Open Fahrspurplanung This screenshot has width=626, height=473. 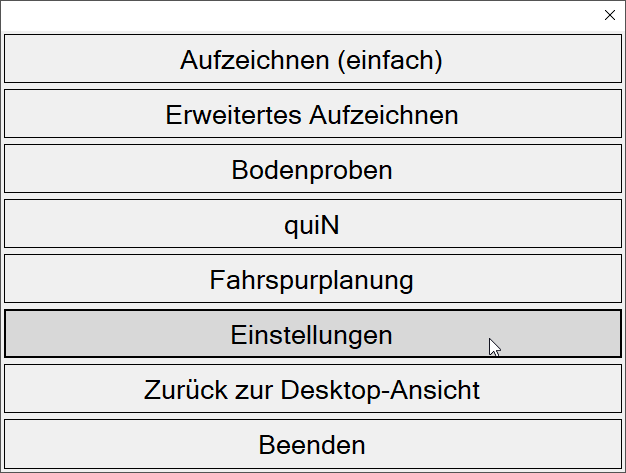point(312,280)
